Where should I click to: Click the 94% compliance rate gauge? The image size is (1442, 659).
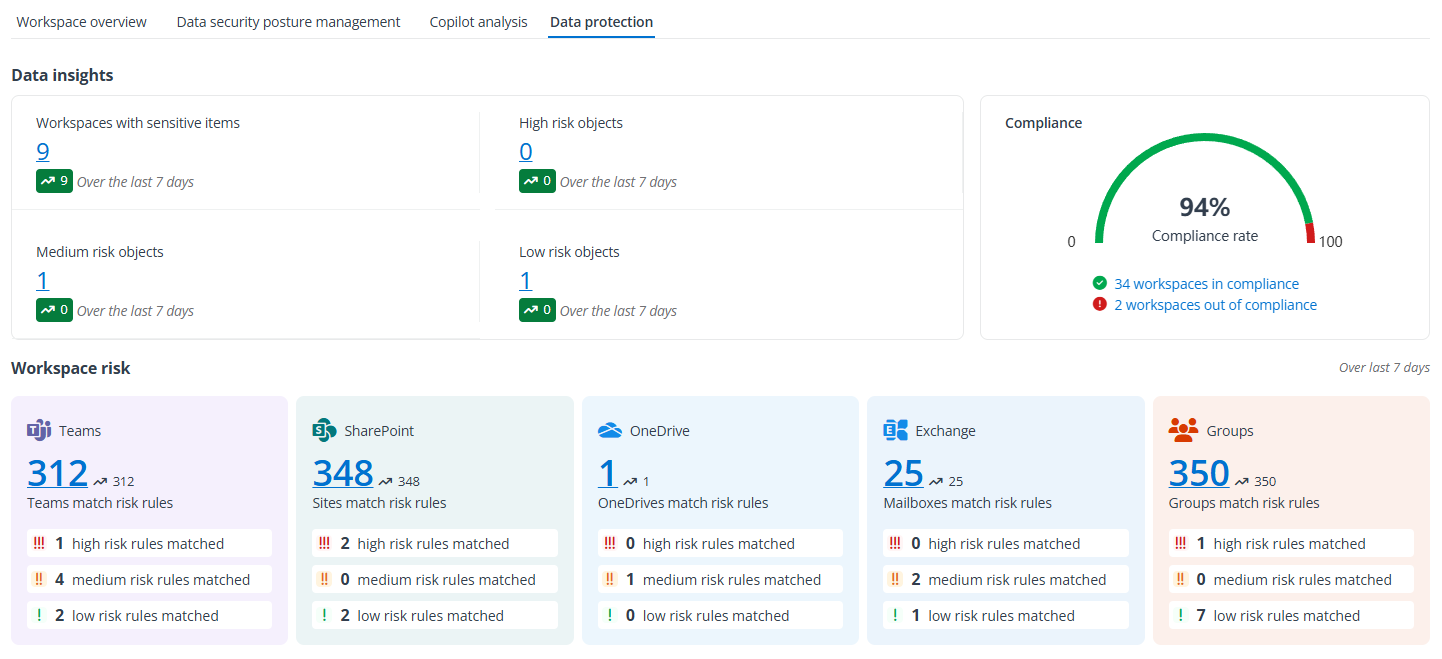pyautogui.click(x=1204, y=207)
